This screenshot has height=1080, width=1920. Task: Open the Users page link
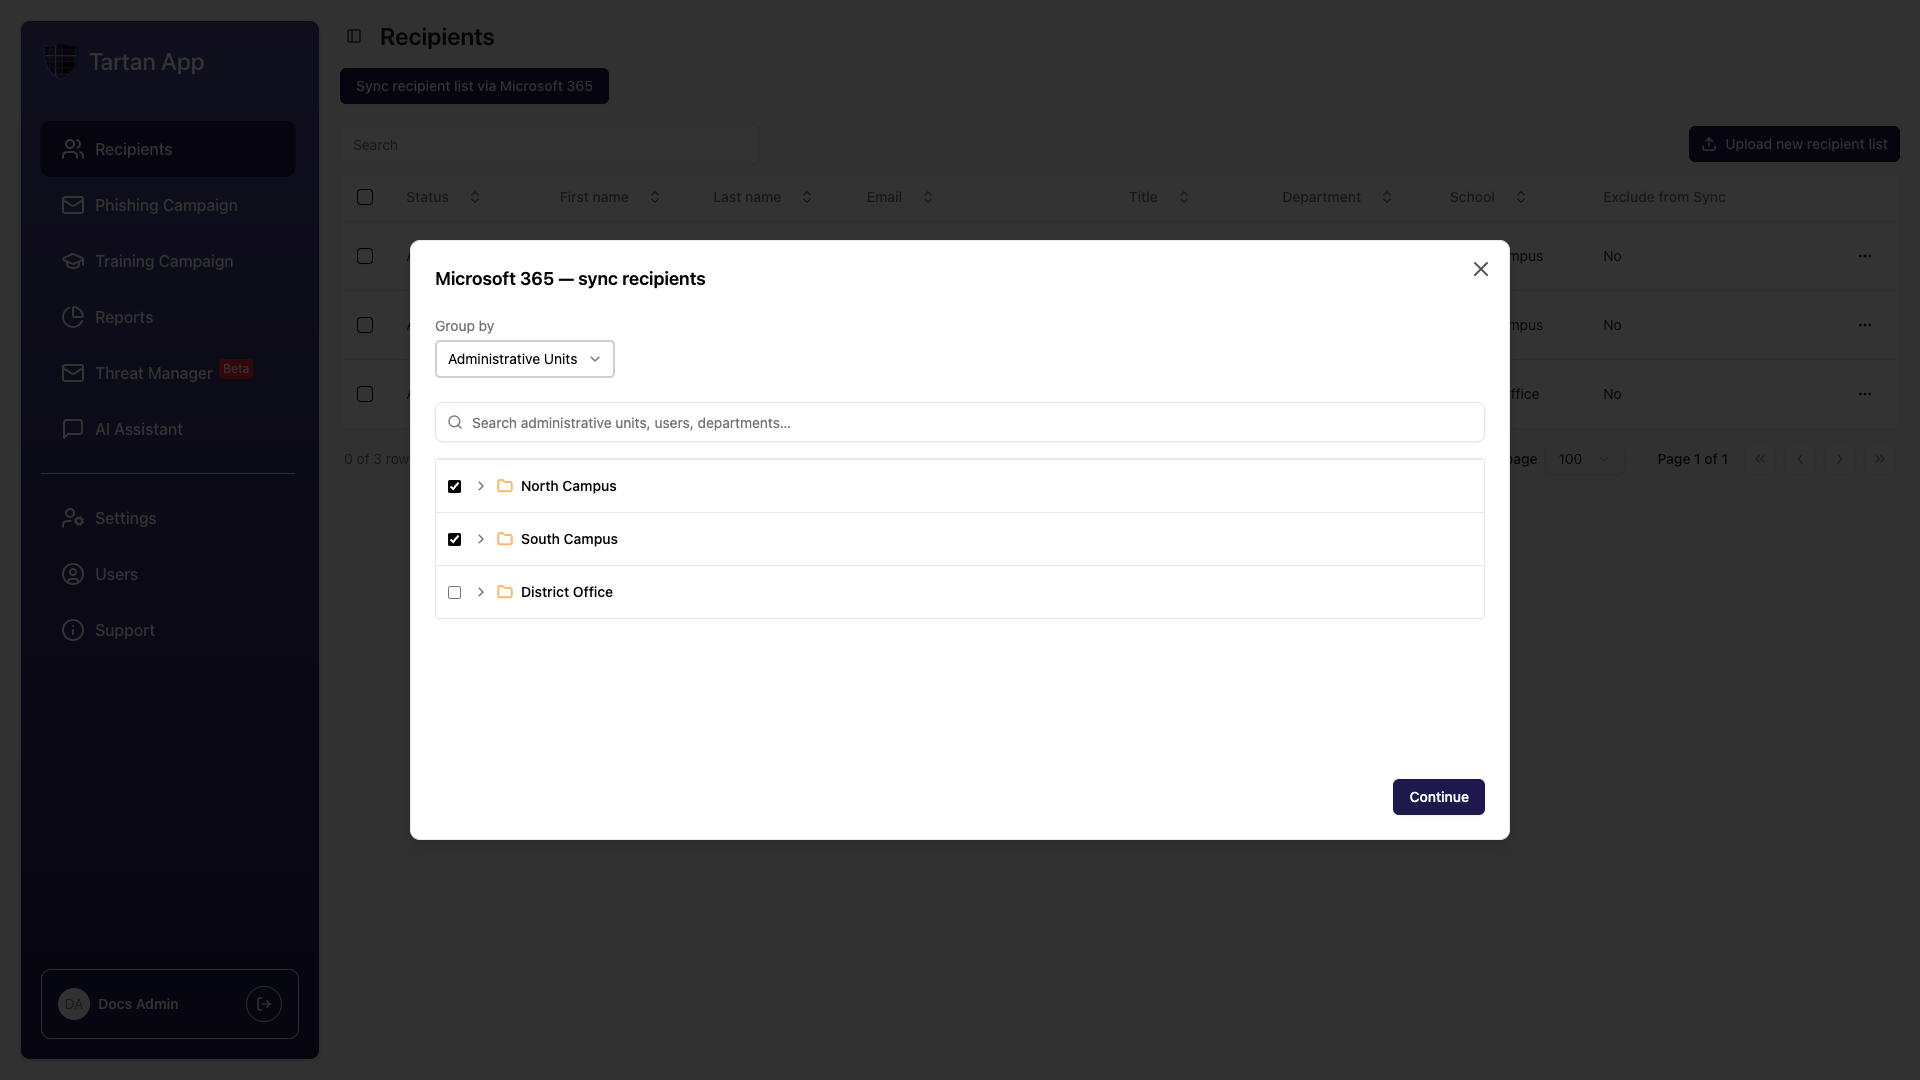coord(168,574)
